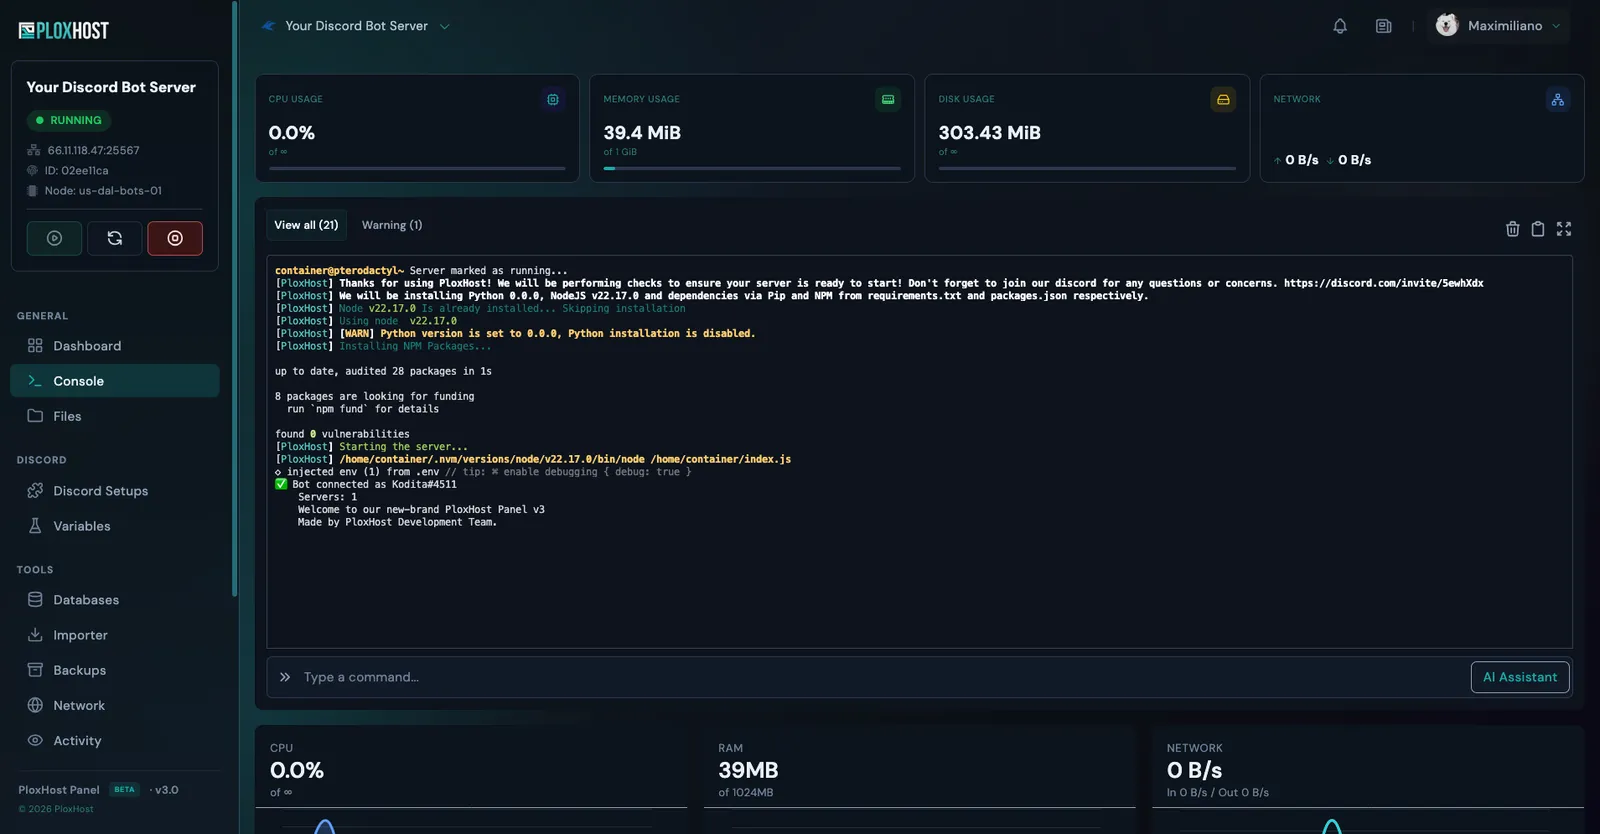
Task: Open the news icon beside the bell
Action: pos(1384,26)
